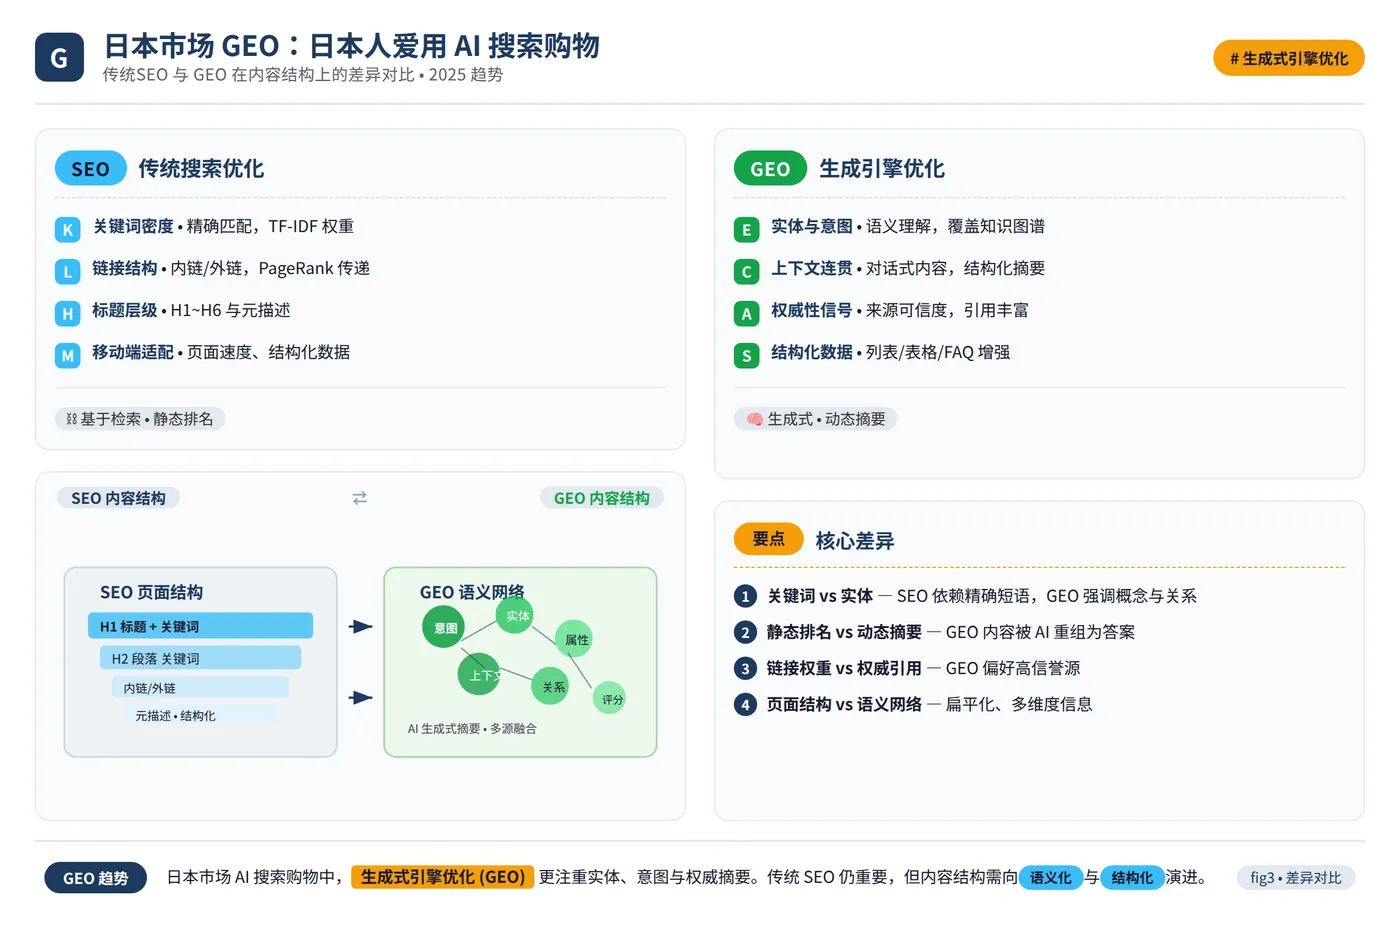Click the green GEO badge

(x=770, y=168)
